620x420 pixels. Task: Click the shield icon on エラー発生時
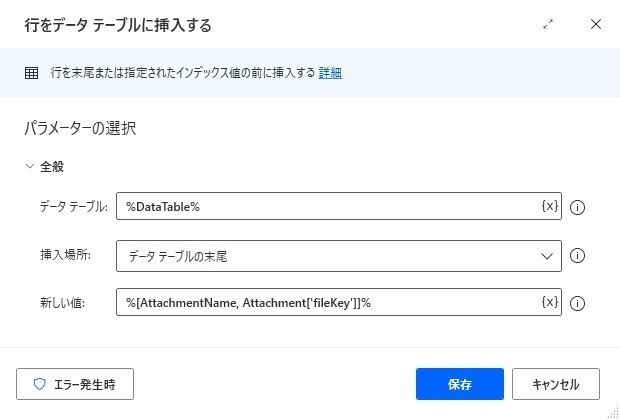[x=40, y=384]
